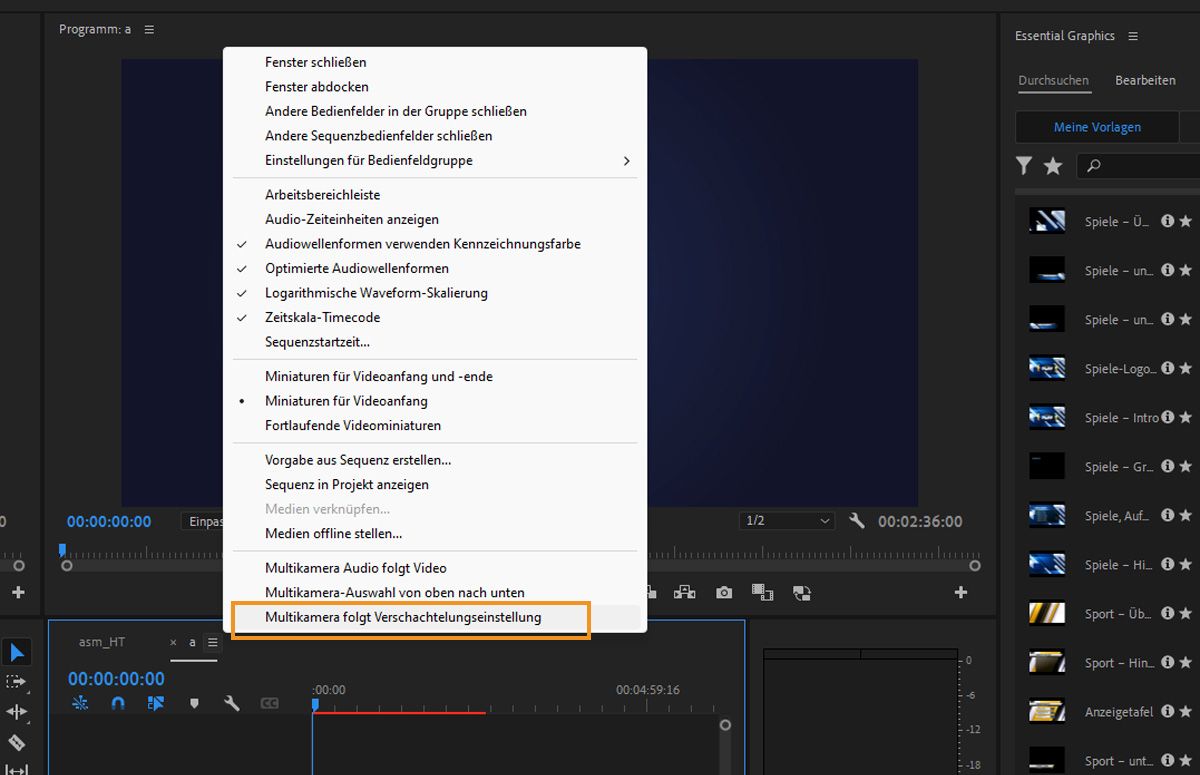Uncheck Optimierte Audiowellenformen
This screenshot has width=1200, height=775.
click(356, 268)
